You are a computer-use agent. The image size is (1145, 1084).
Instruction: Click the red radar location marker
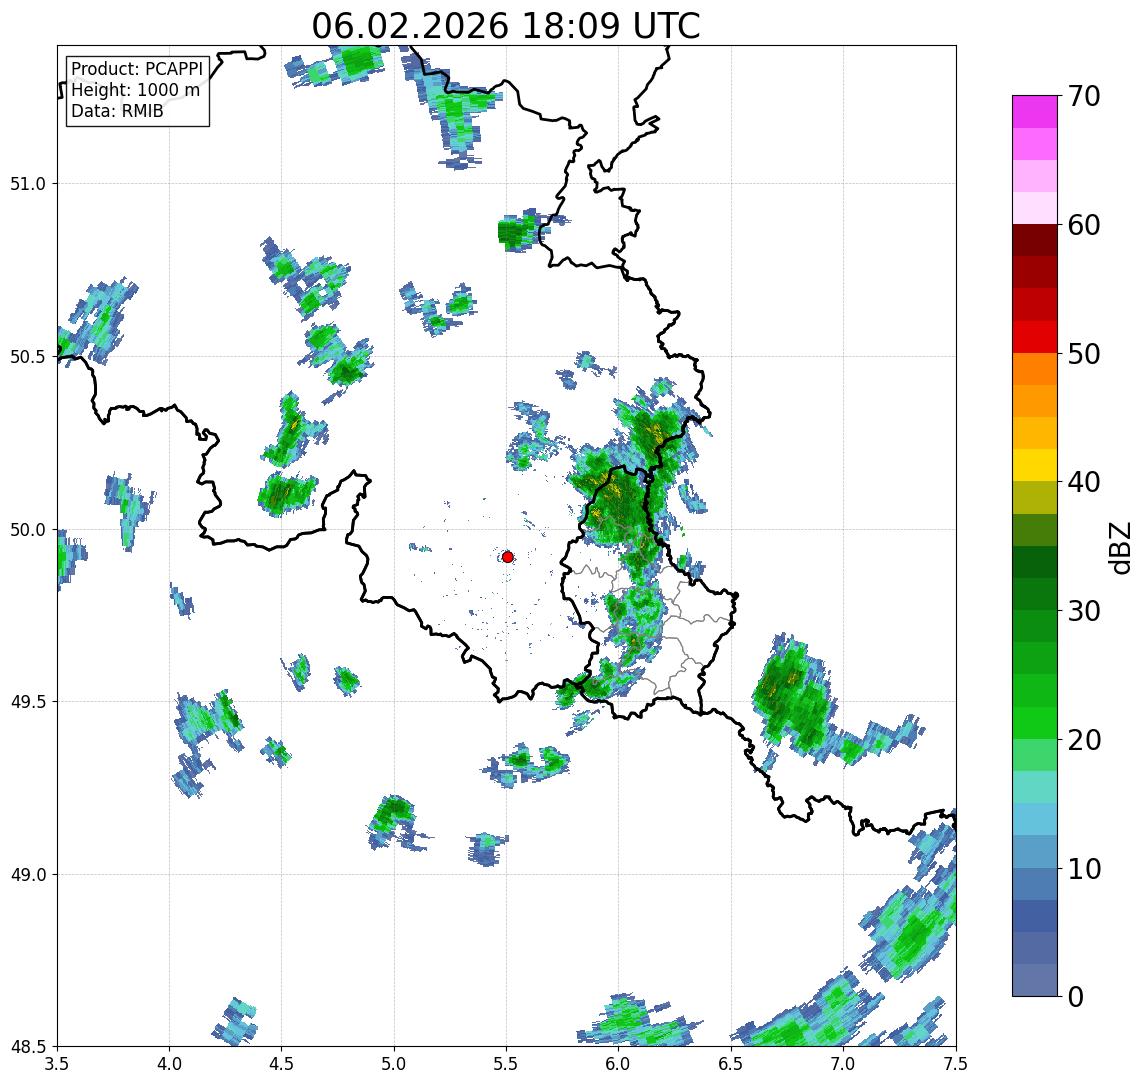point(508,557)
